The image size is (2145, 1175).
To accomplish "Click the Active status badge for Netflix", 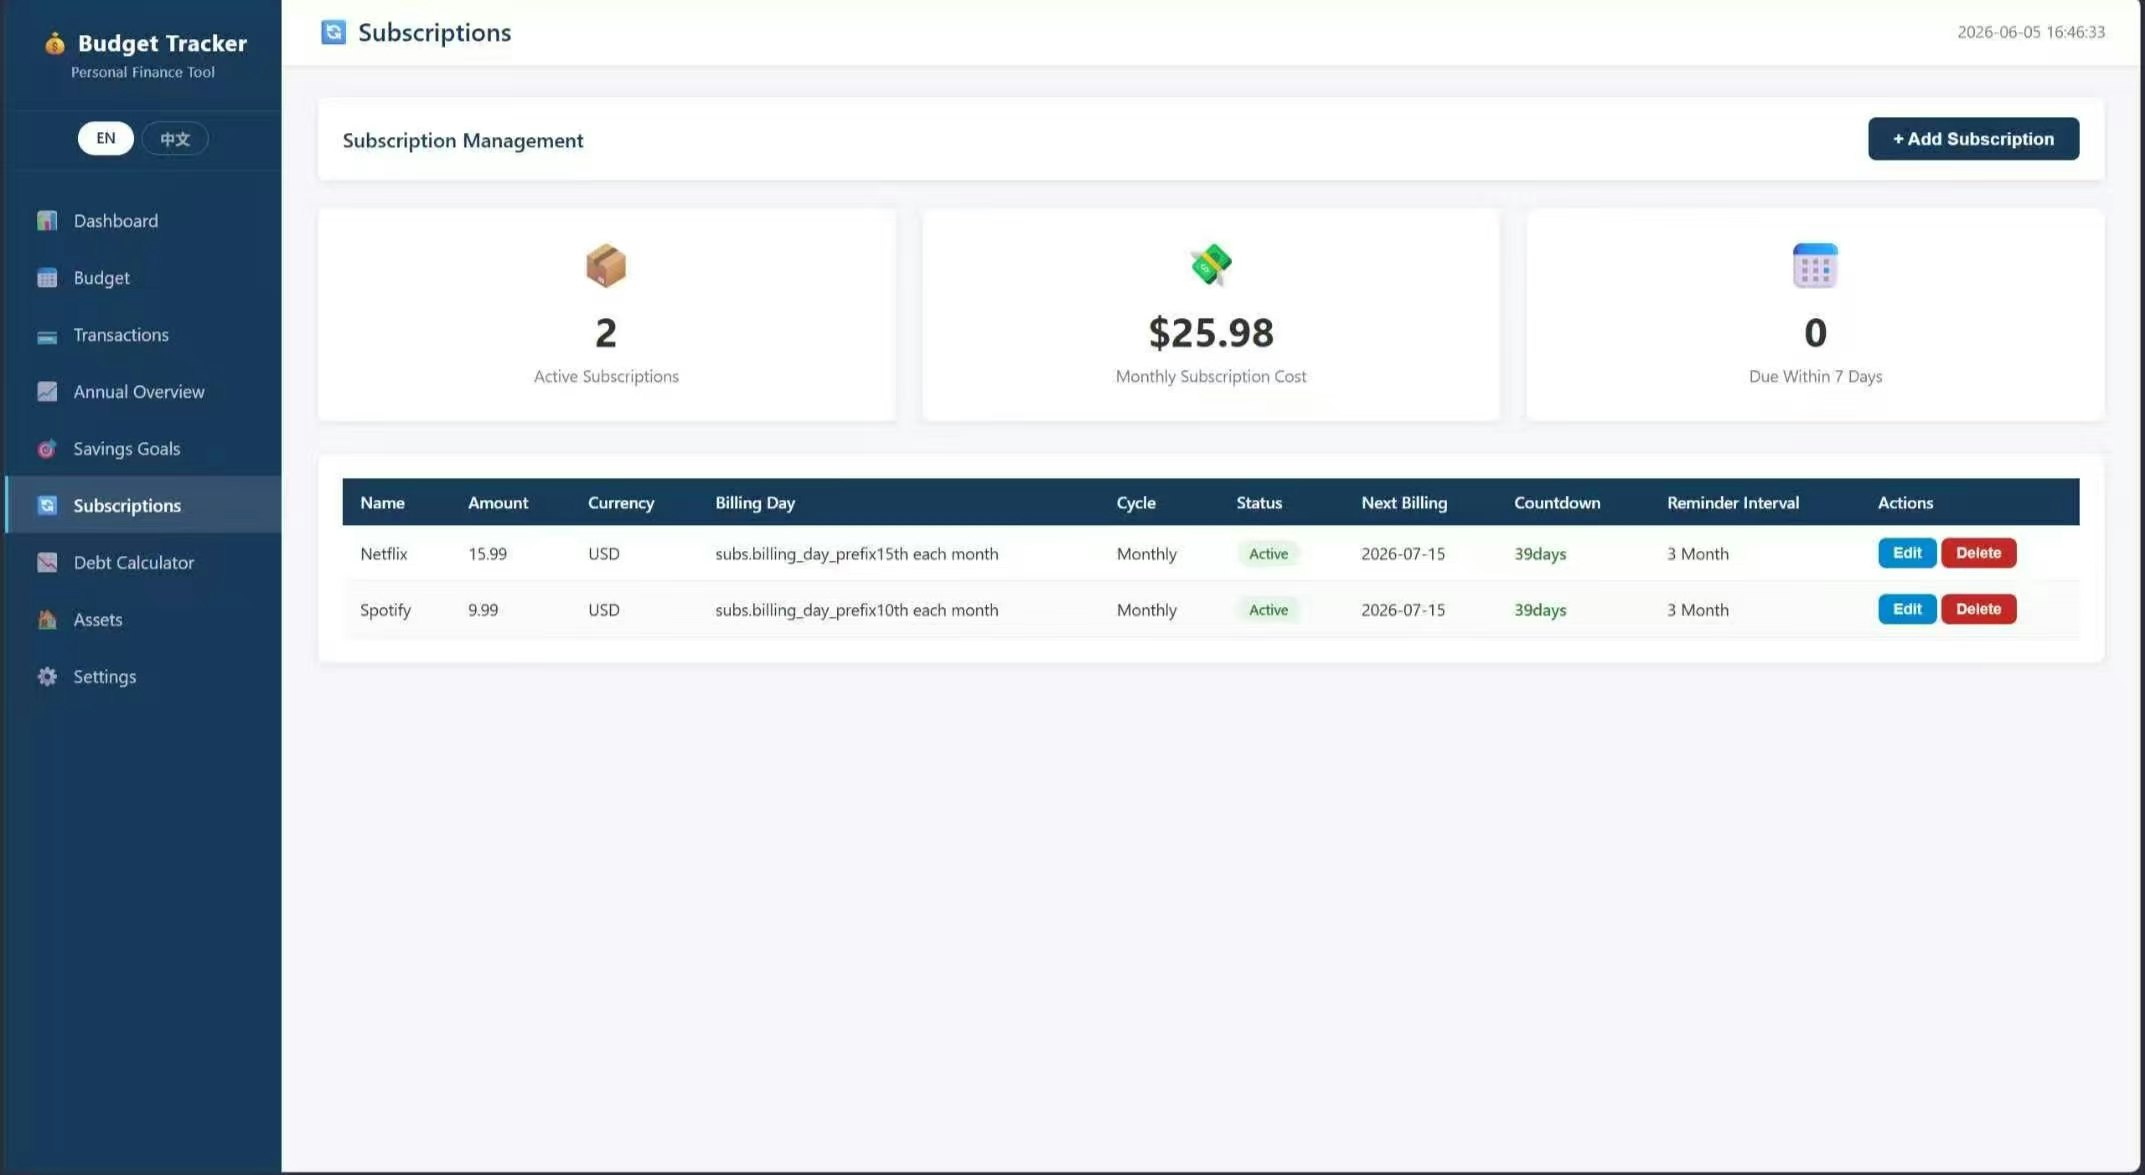I will pyautogui.click(x=1268, y=554).
